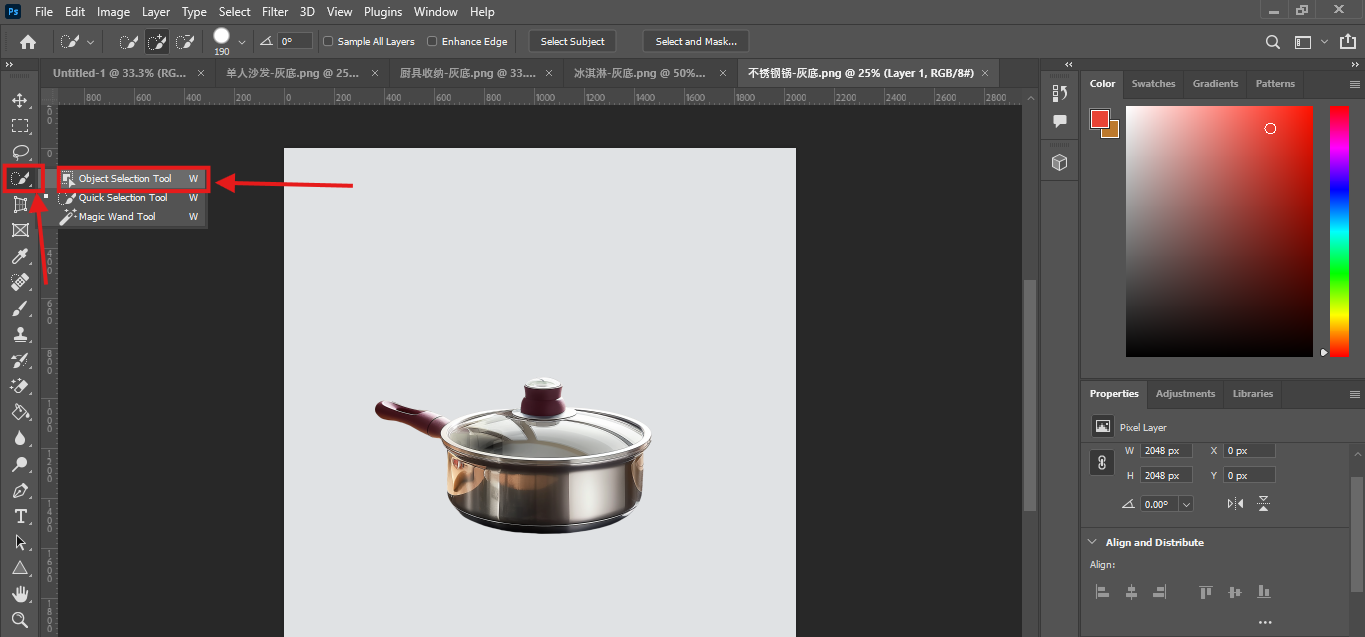Switch to the Libraries tab
The width and height of the screenshot is (1365, 637).
1252,394
